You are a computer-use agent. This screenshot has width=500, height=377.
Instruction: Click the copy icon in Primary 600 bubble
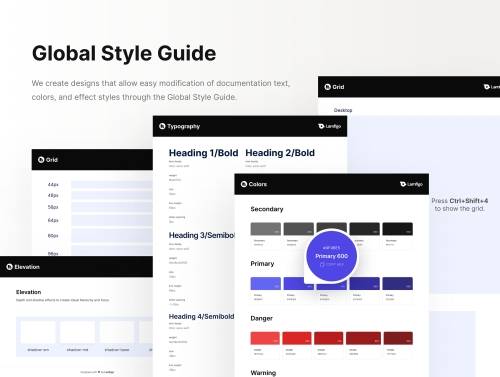tap(322, 265)
